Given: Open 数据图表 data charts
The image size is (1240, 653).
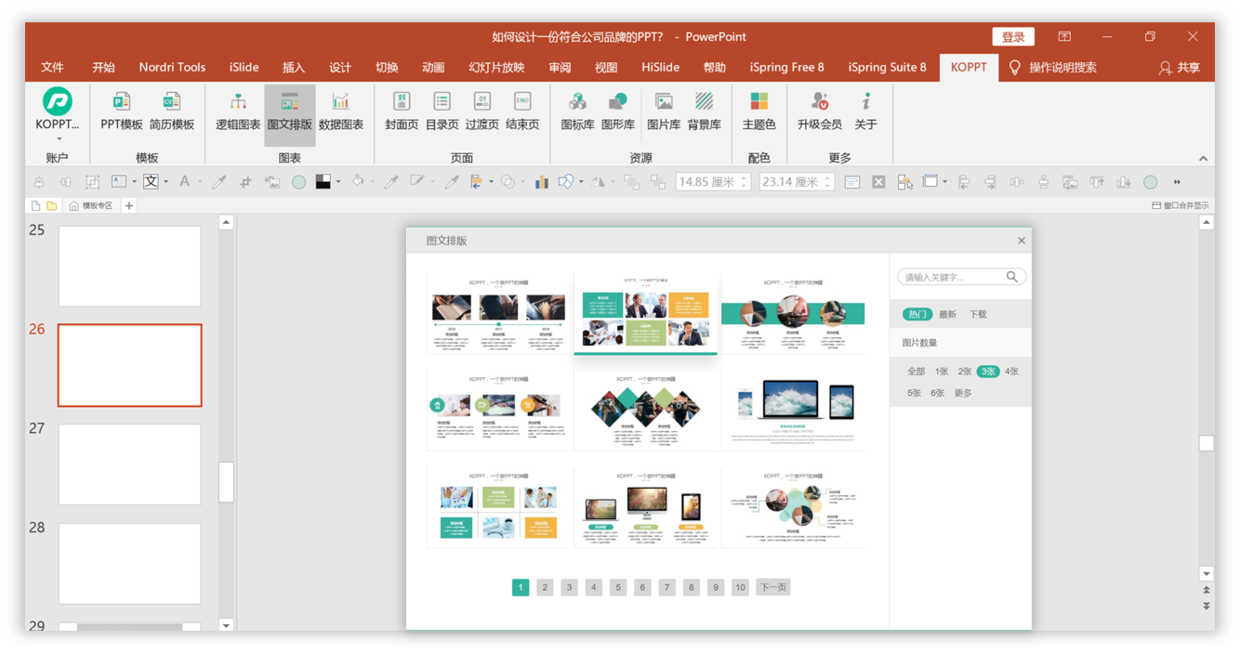Looking at the screenshot, I should 341,110.
